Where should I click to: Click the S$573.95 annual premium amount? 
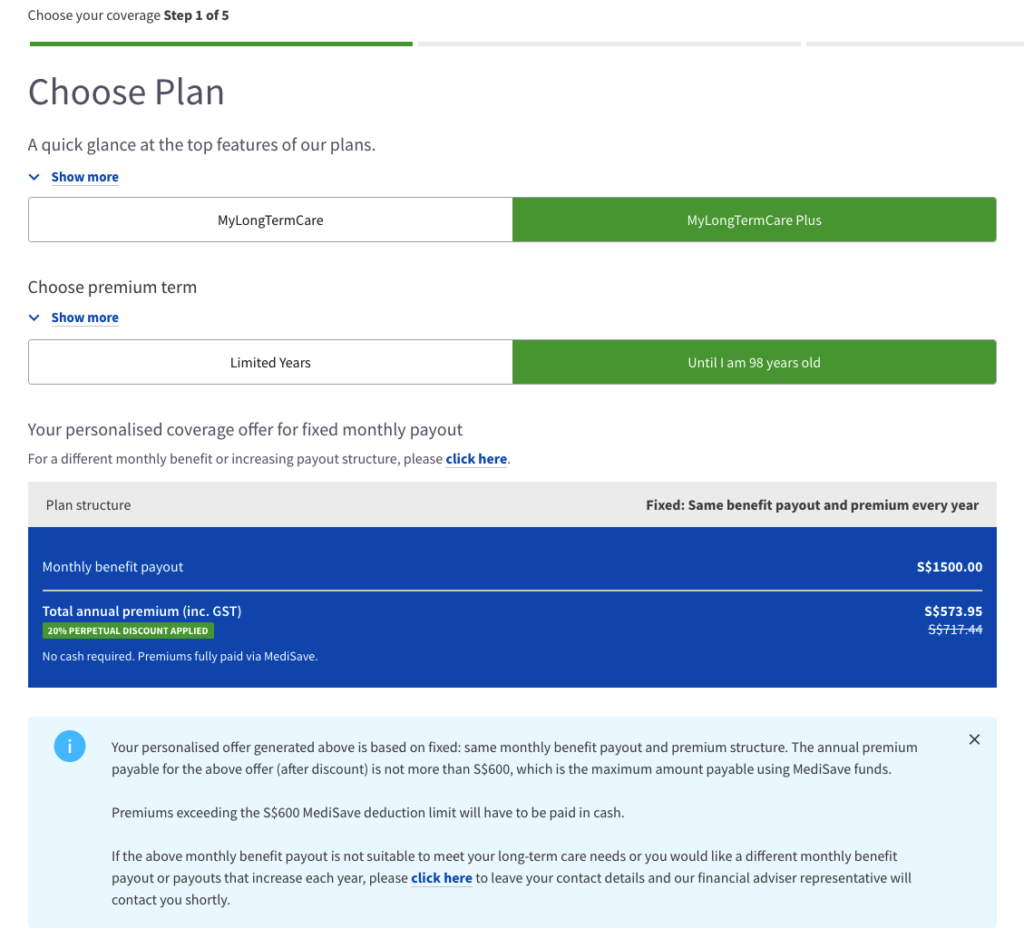[953, 611]
